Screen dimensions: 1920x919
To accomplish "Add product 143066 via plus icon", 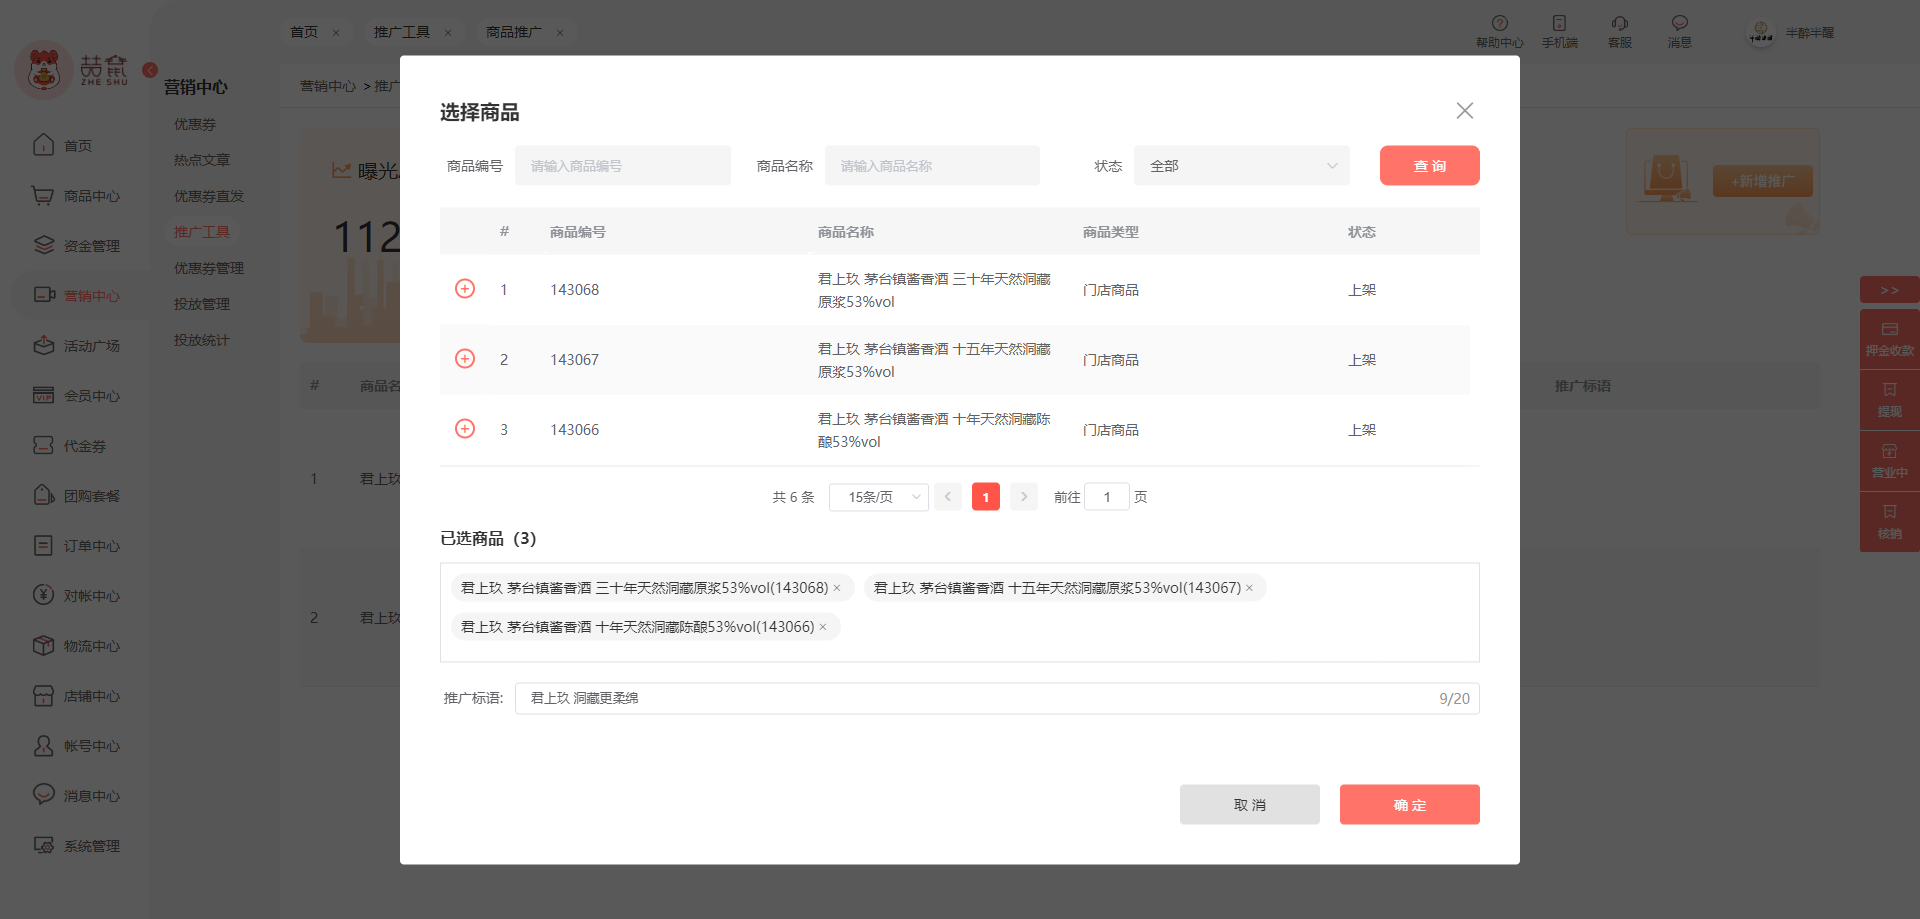I will (465, 429).
